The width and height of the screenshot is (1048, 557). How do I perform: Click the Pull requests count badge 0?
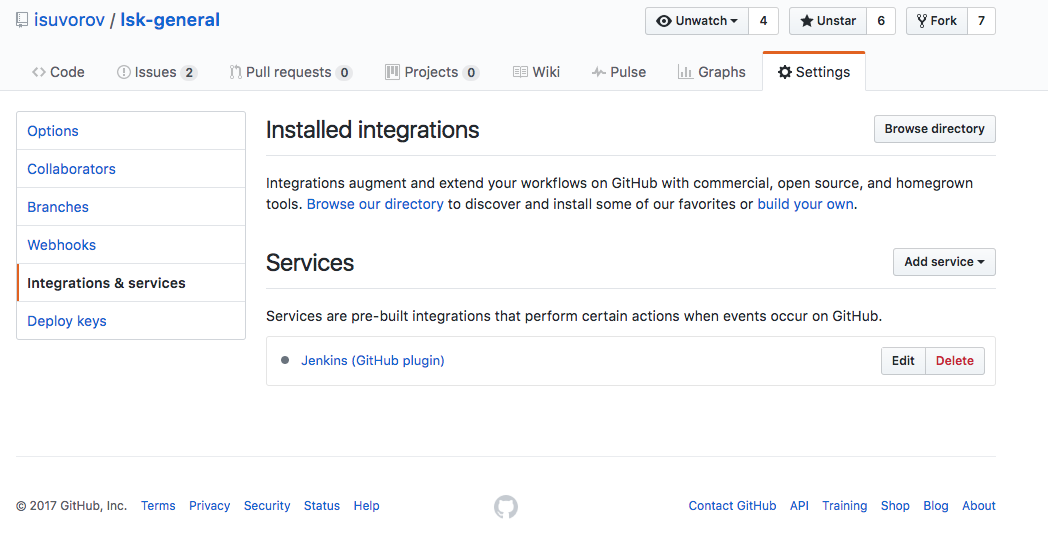pyautogui.click(x=344, y=73)
